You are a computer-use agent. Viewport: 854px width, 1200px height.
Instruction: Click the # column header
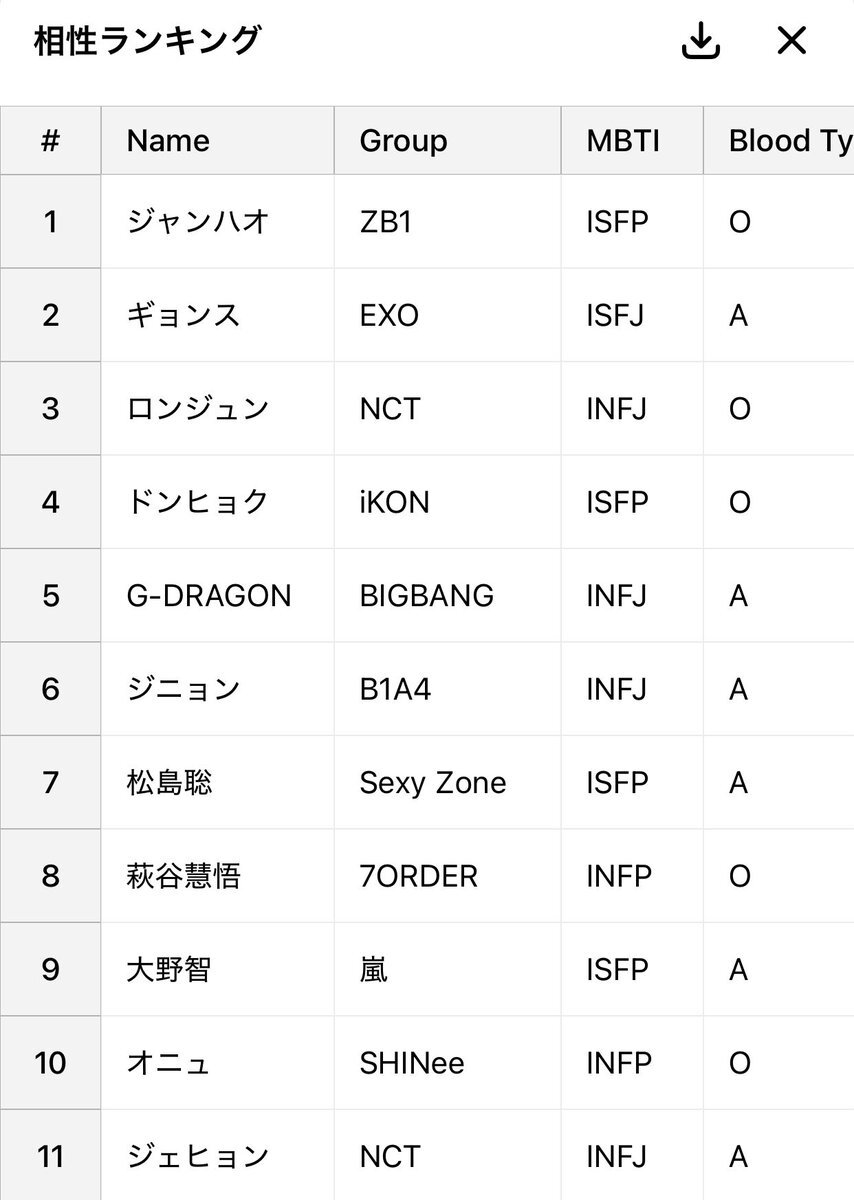(x=50, y=140)
